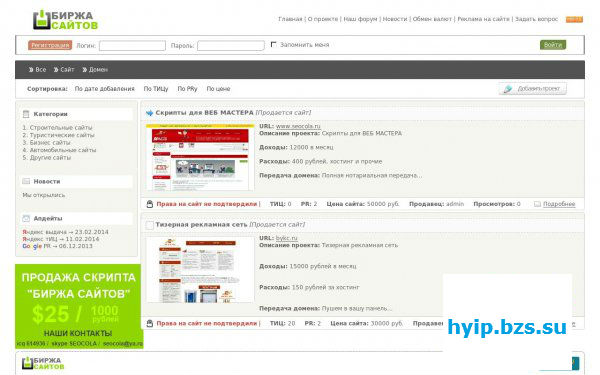Image resolution: width=600 pixels, height=375 pixels.
Task: Click the Добавить проект button
Action: coord(533,89)
